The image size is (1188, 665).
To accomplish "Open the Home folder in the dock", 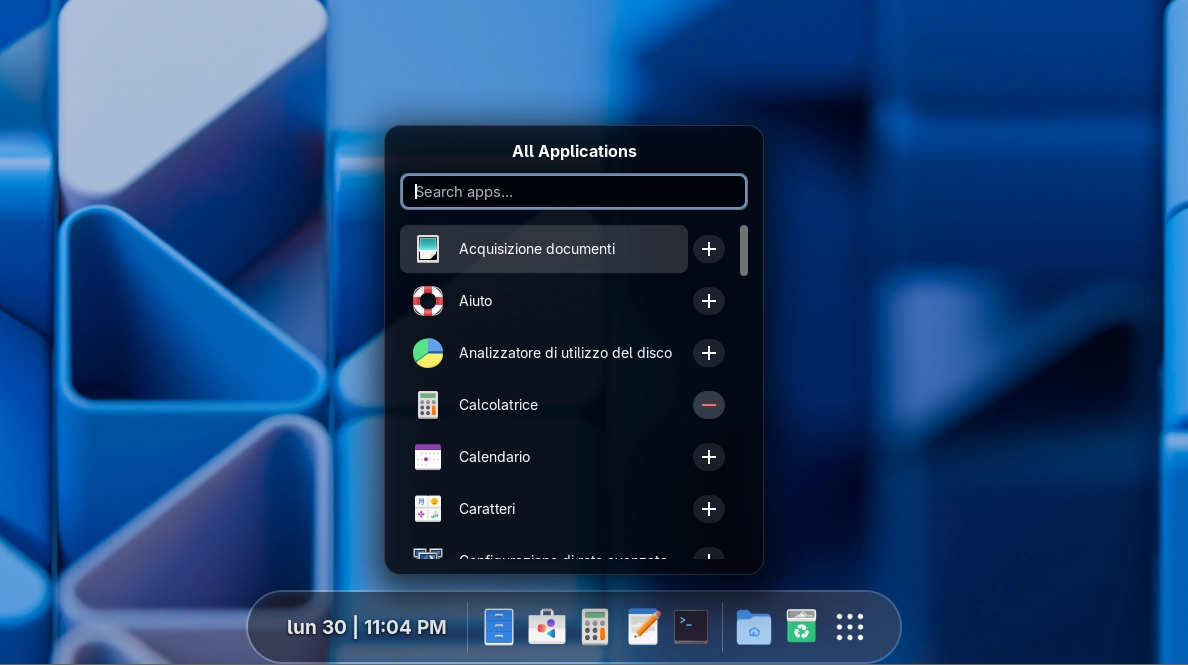I will (x=753, y=627).
